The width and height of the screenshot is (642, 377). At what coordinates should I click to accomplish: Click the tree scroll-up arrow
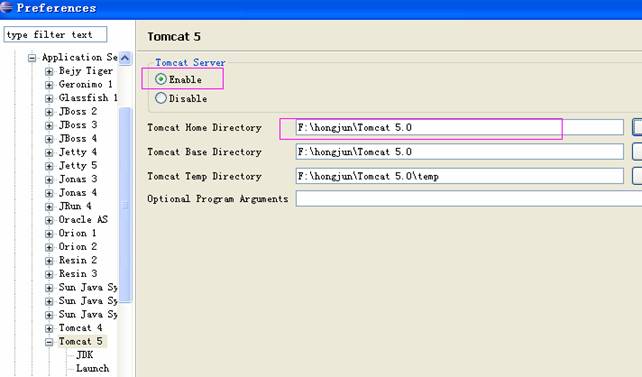tap(125, 58)
